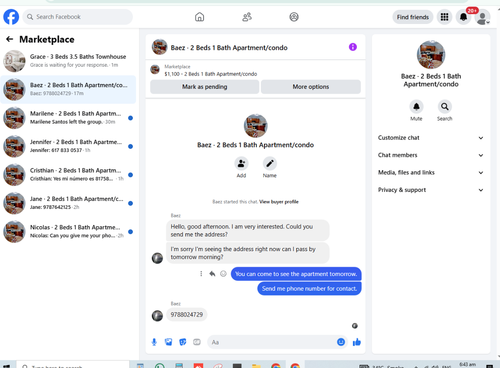Image resolution: width=500 pixels, height=368 pixels.
Task: Open Grace 3 Beds Townhouse conversation
Action: tap(68, 61)
